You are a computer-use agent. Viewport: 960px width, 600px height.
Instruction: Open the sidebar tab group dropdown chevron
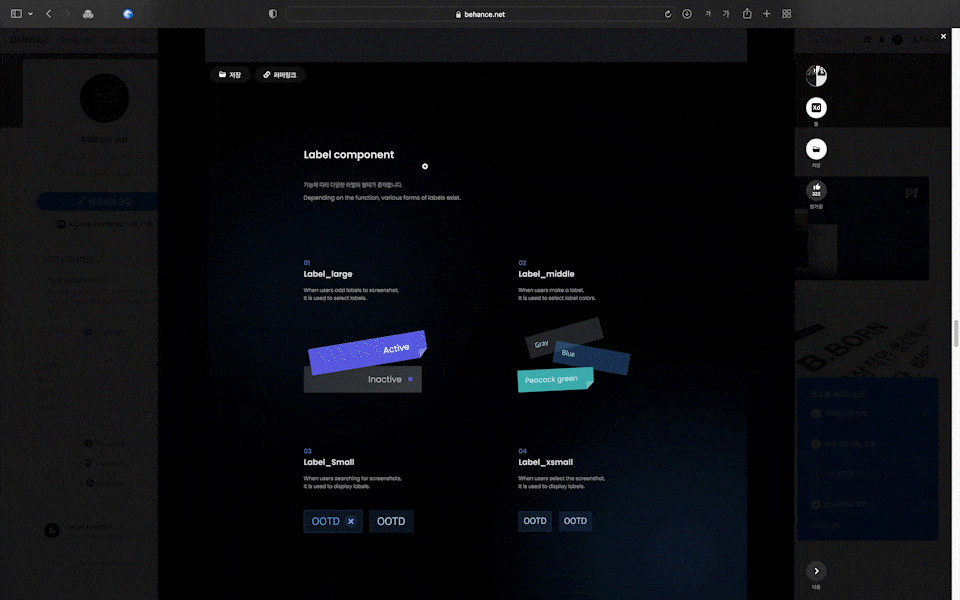coord(30,13)
